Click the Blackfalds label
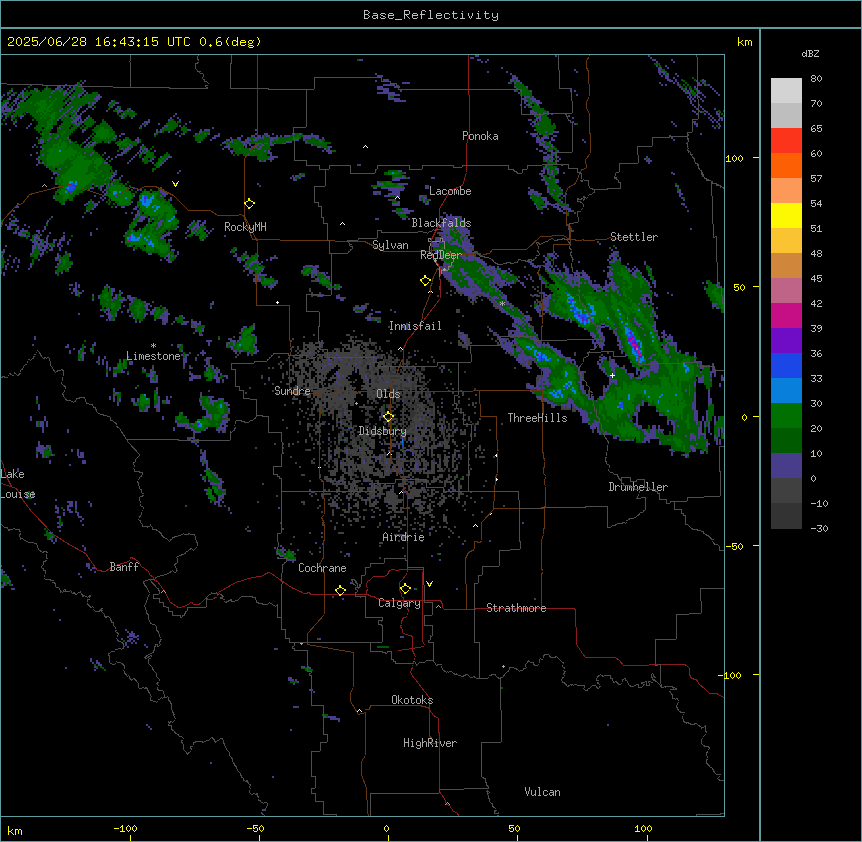The width and height of the screenshot is (862, 842). (x=441, y=223)
